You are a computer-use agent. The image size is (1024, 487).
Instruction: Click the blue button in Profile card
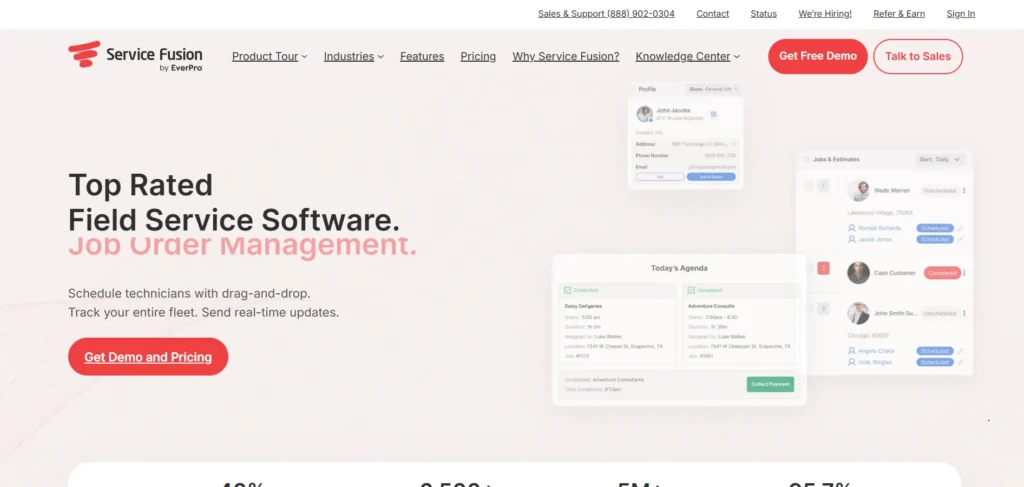(x=711, y=177)
